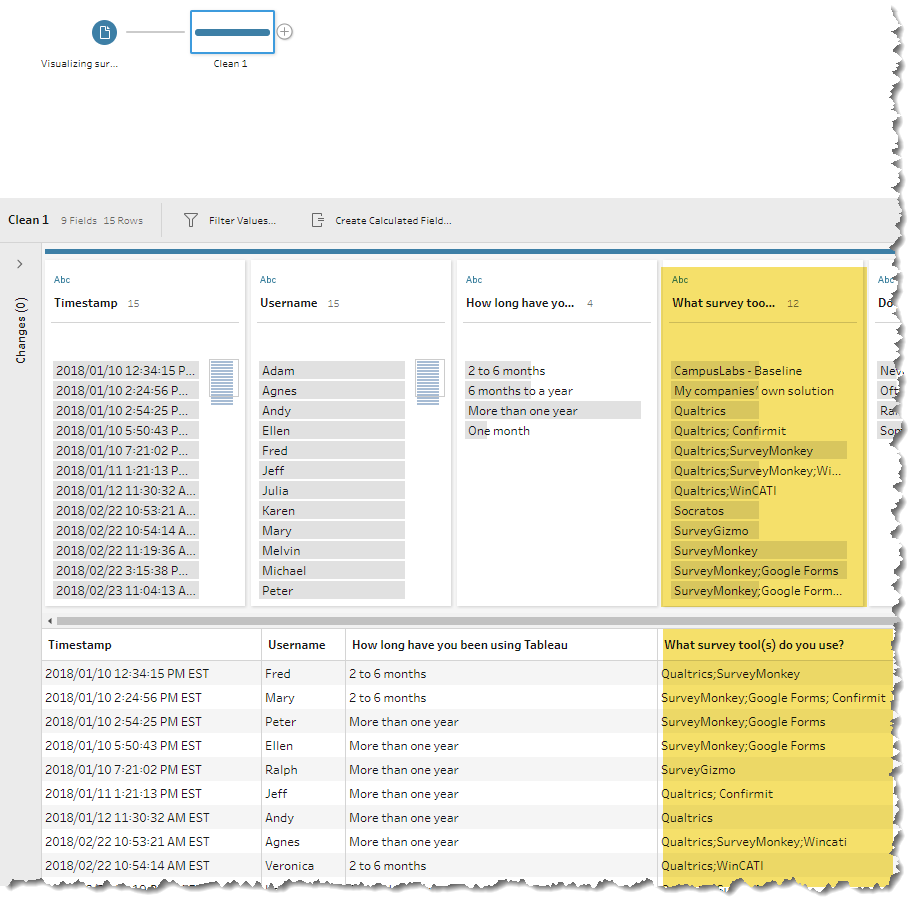Select '6 months to a year' value

[520, 390]
